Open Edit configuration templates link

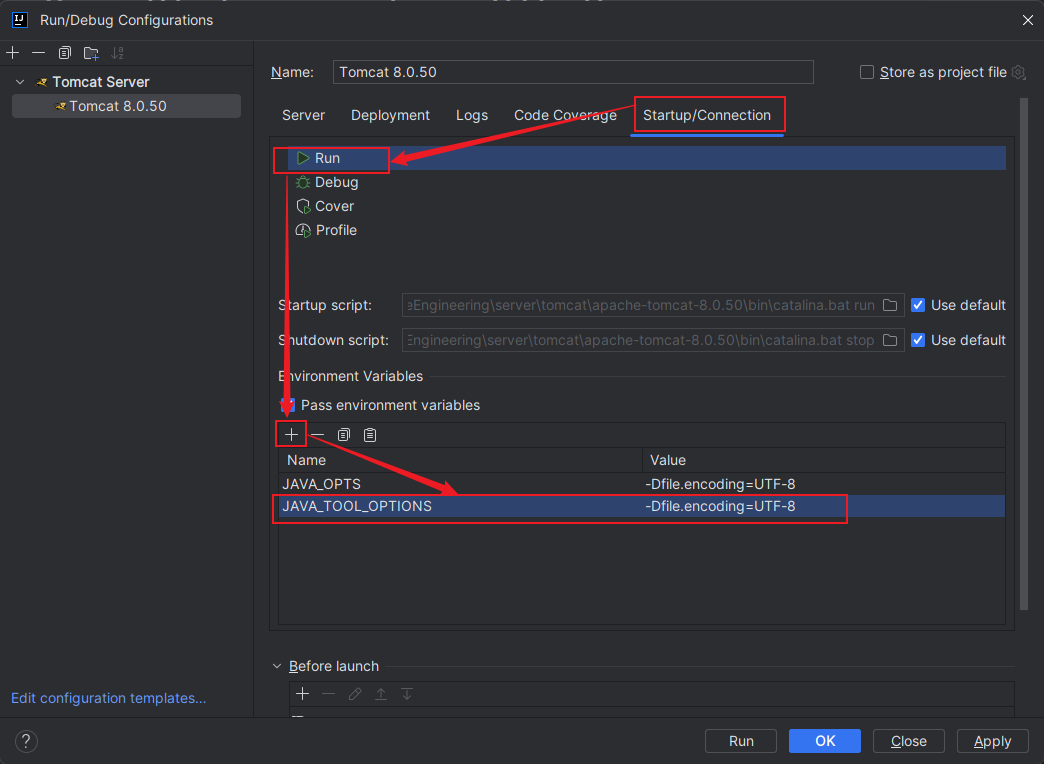click(109, 698)
